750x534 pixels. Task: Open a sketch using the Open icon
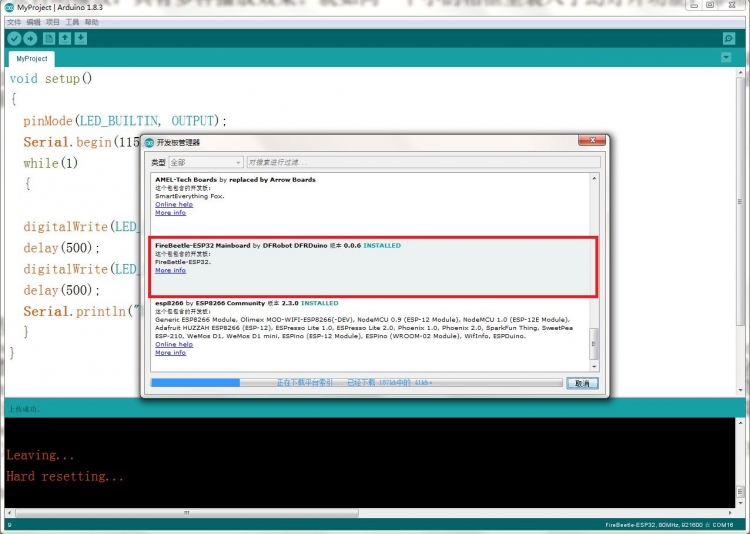click(x=65, y=39)
